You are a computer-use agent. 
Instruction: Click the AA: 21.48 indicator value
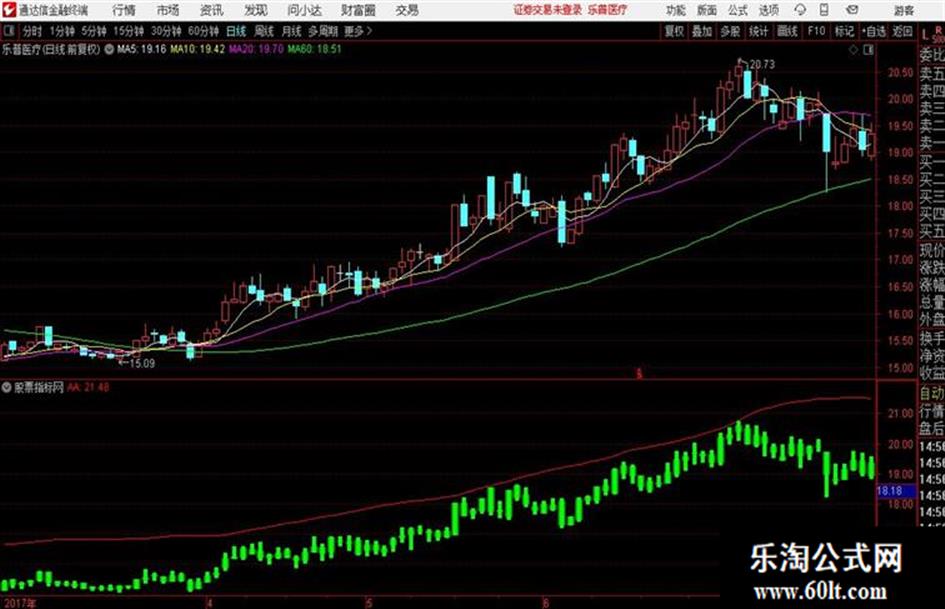[x=88, y=387]
